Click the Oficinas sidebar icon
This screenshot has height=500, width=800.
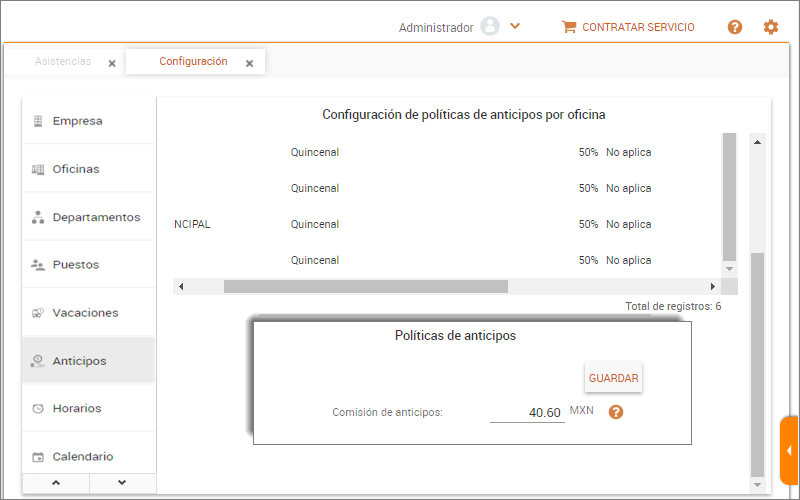click(x=38, y=169)
